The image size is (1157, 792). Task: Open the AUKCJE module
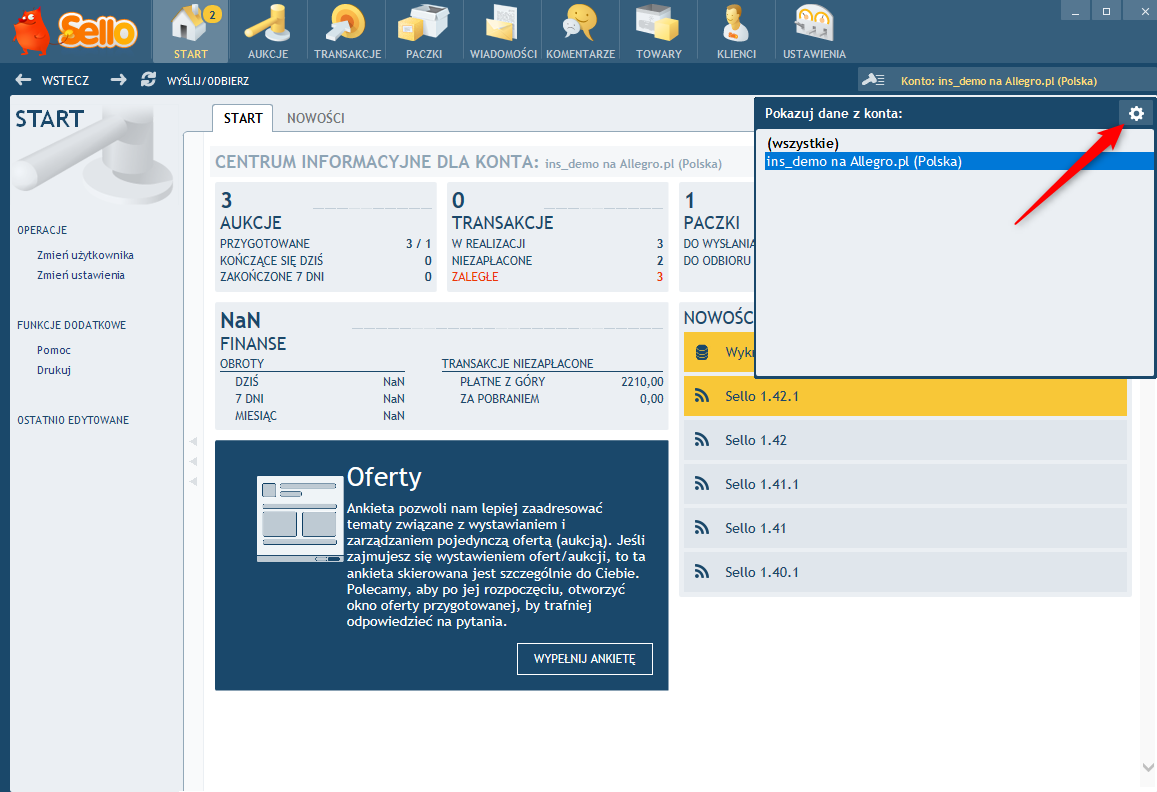268,32
